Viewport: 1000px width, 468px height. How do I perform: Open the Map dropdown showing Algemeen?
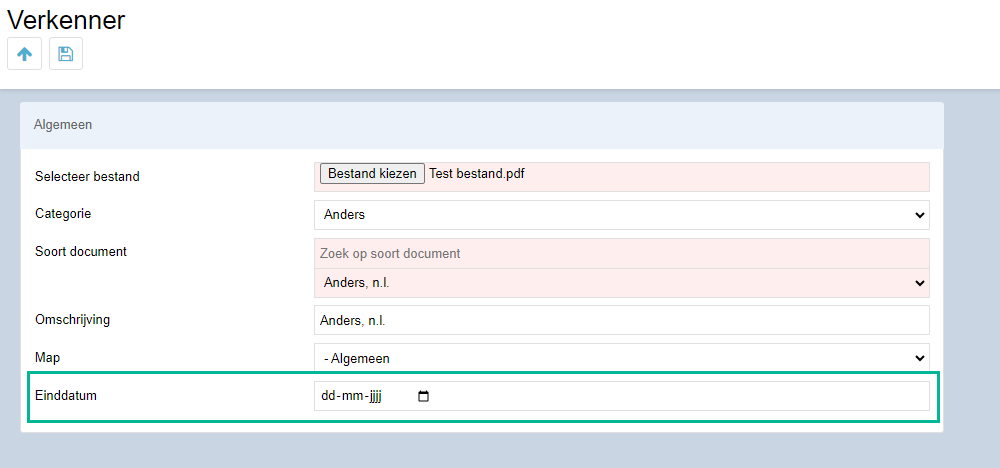622,358
